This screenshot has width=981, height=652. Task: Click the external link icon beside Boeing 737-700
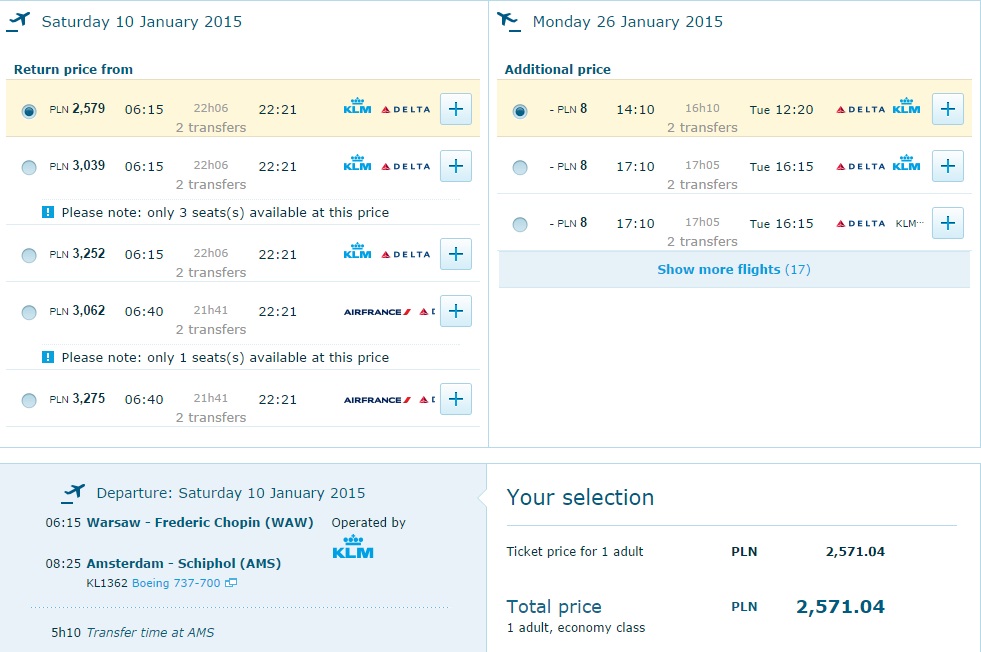(x=231, y=583)
